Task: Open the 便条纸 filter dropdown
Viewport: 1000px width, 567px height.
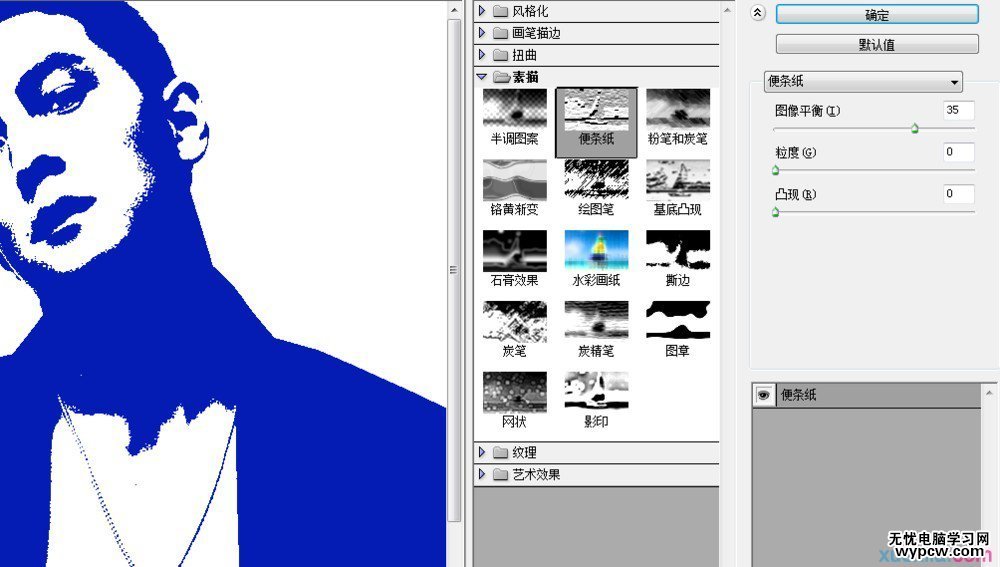Action: 863,81
